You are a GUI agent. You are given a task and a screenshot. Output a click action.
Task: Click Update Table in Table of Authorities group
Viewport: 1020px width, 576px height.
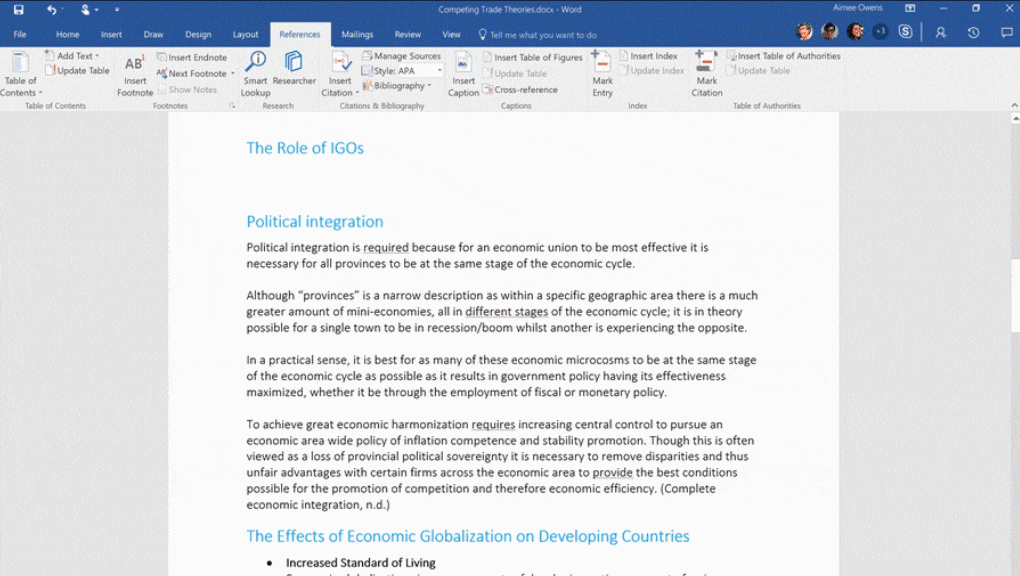click(x=758, y=70)
